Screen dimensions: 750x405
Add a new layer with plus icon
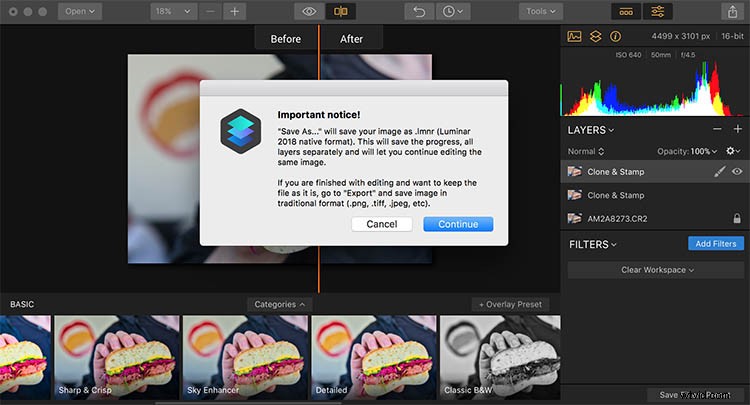tap(737, 129)
